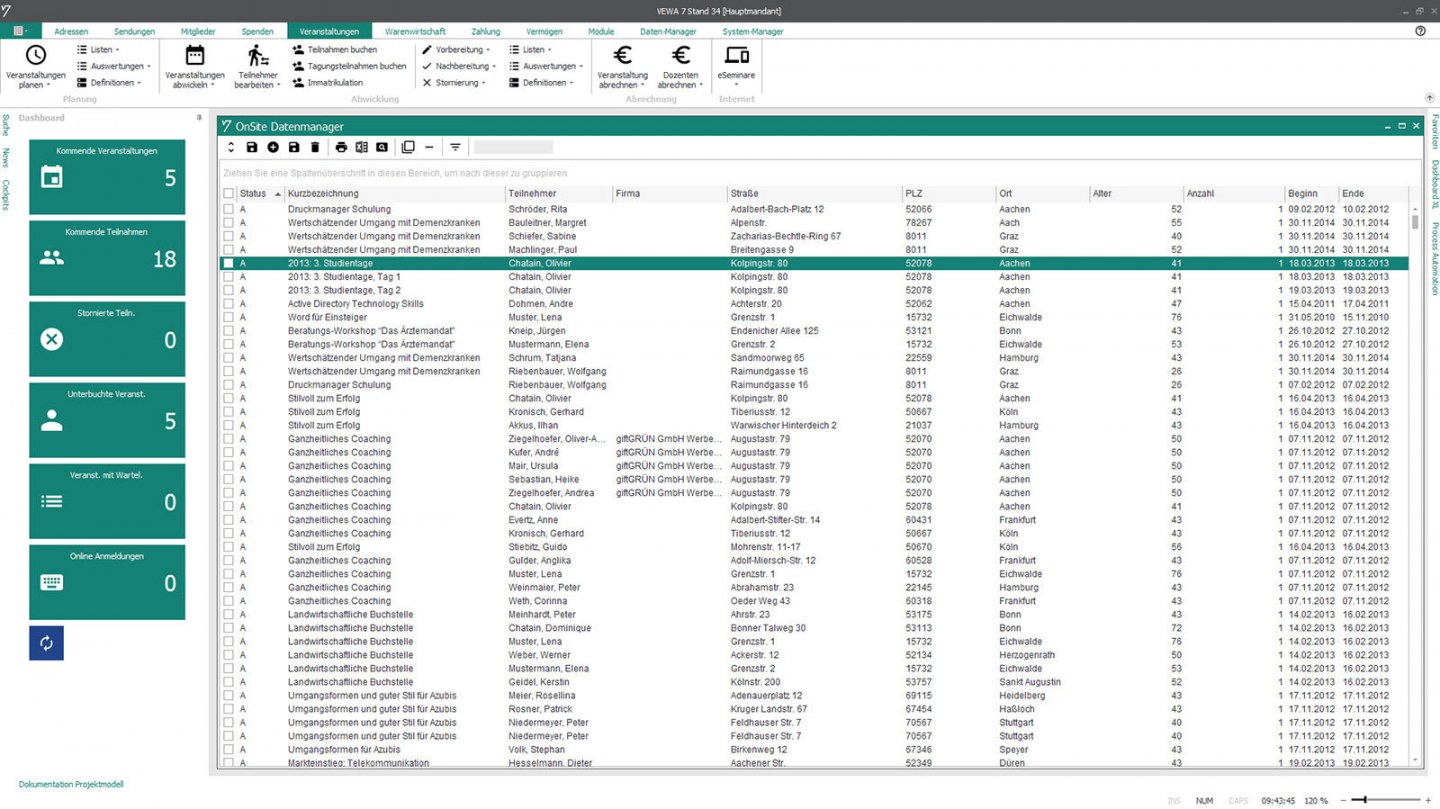The width and height of the screenshot is (1440, 809).
Task: Open Kommende Teilnahmen dashboard tile
Action: click(107, 258)
